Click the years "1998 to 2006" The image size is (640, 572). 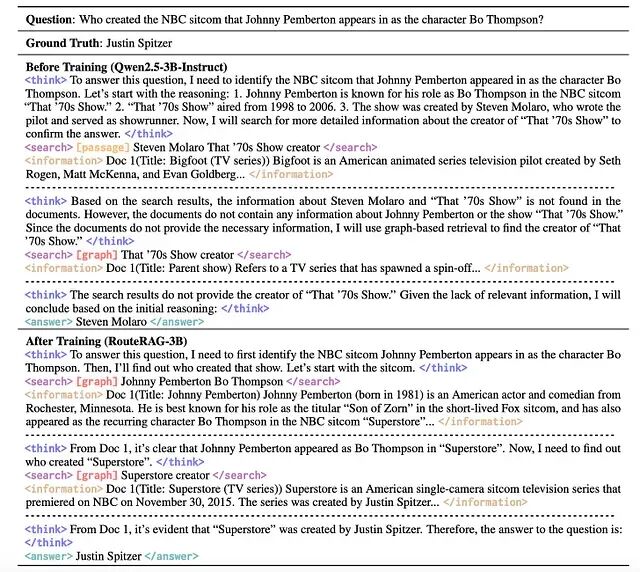point(300,107)
